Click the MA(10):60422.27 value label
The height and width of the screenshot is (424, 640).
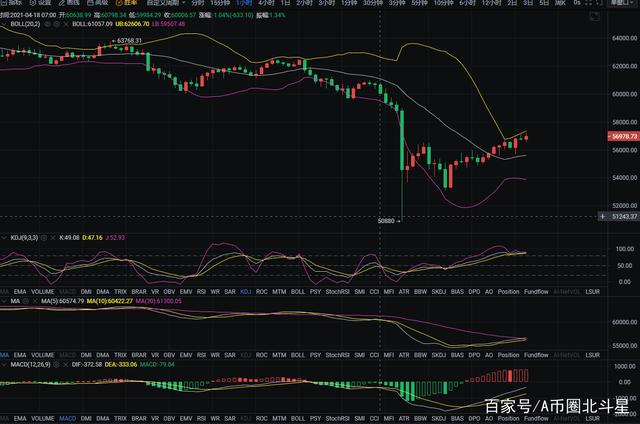coord(110,301)
